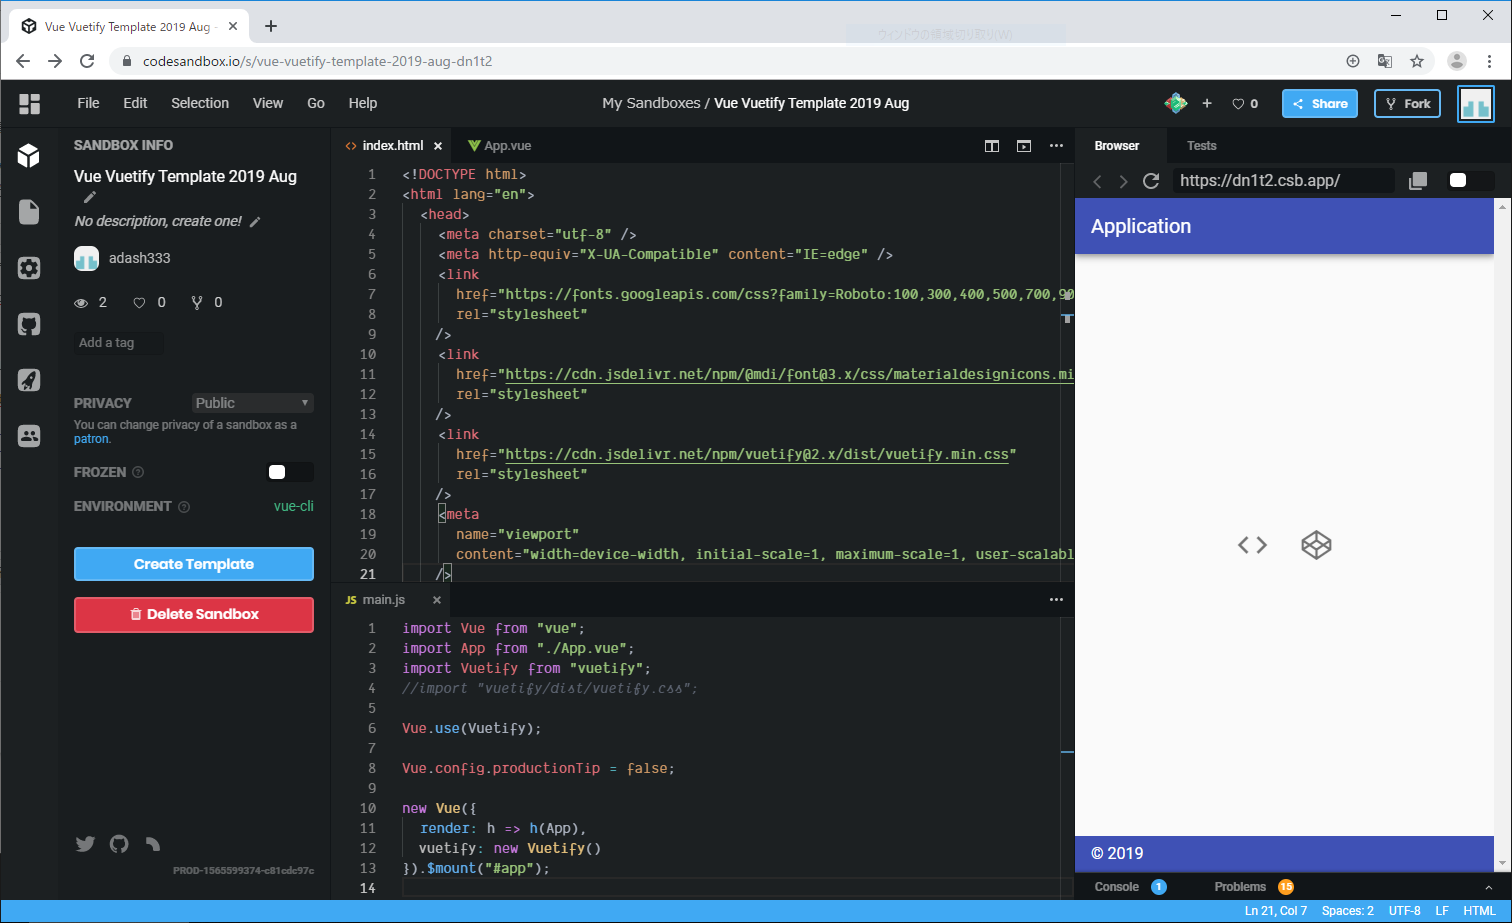The height and width of the screenshot is (923, 1512).
Task: Click the HTML language mode status item
Action: [1480, 911]
